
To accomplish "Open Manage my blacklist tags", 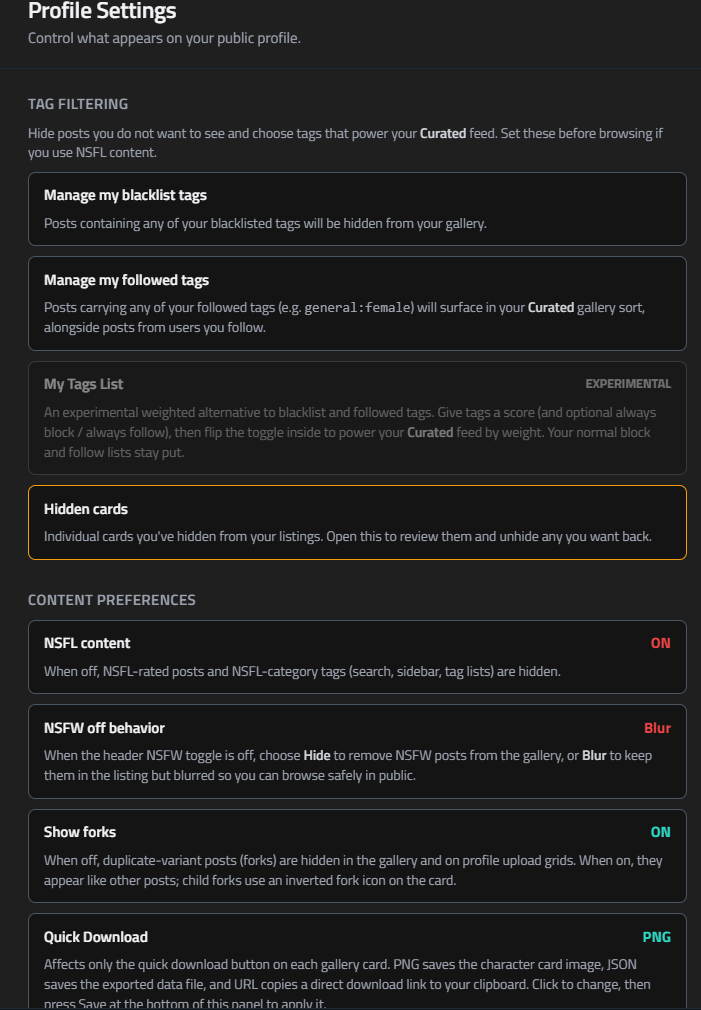I will coord(357,209).
